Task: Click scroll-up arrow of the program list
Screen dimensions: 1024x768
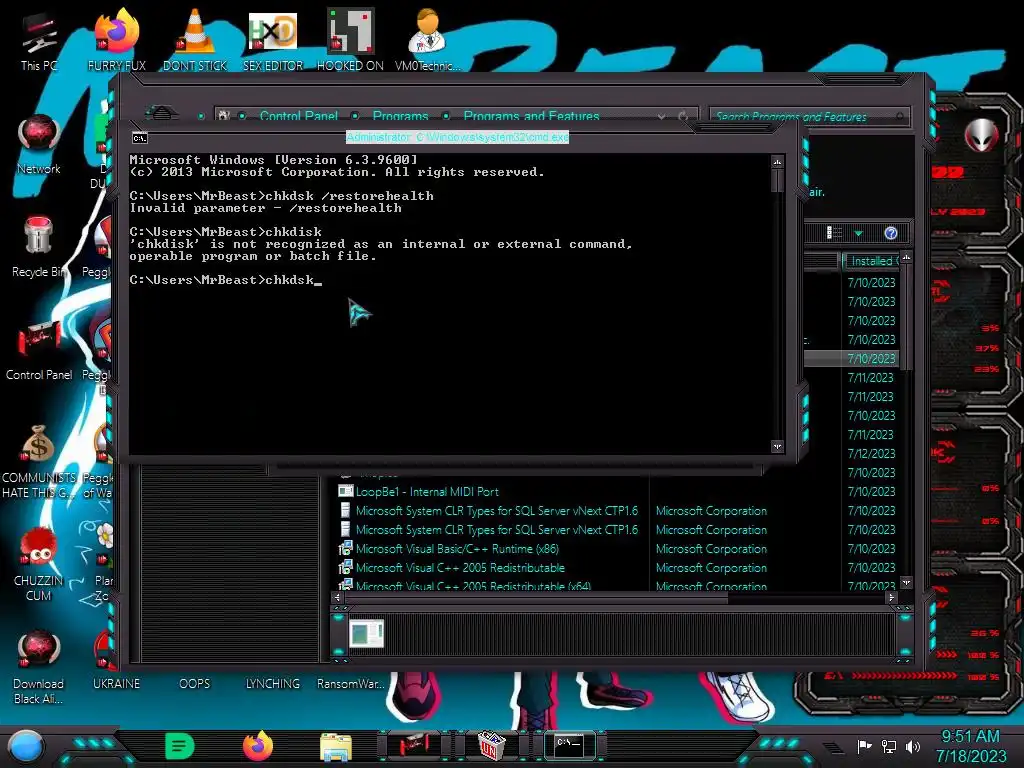Action: [x=906, y=258]
